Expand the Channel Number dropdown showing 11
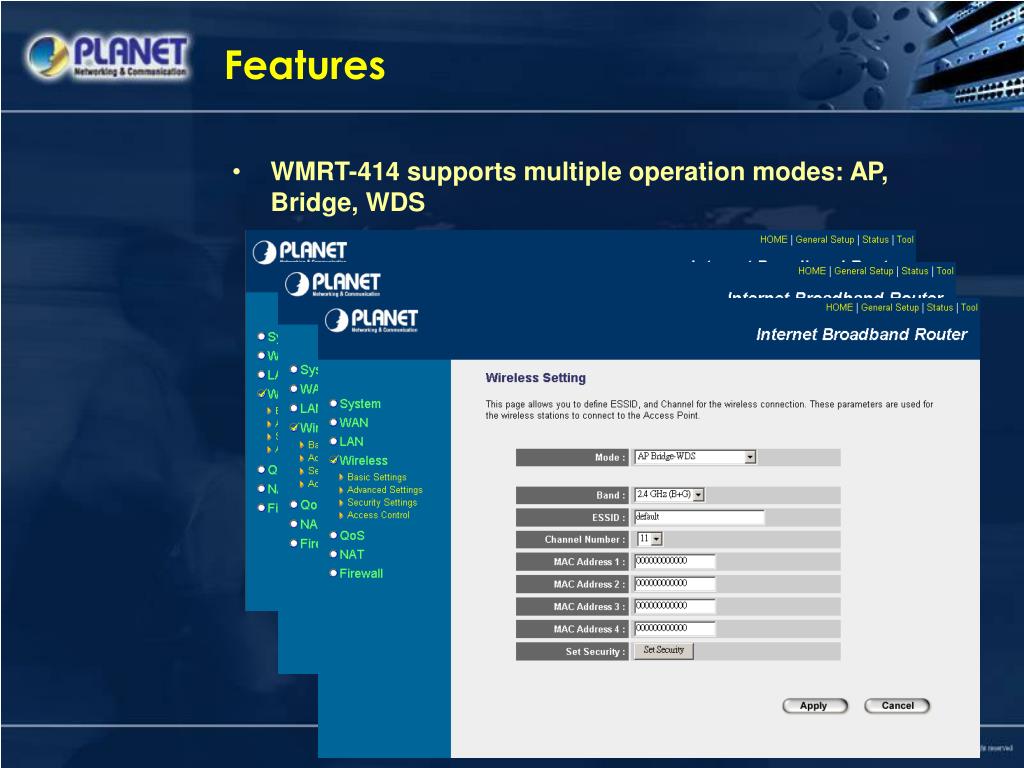This screenshot has width=1024, height=768. [657, 539]
